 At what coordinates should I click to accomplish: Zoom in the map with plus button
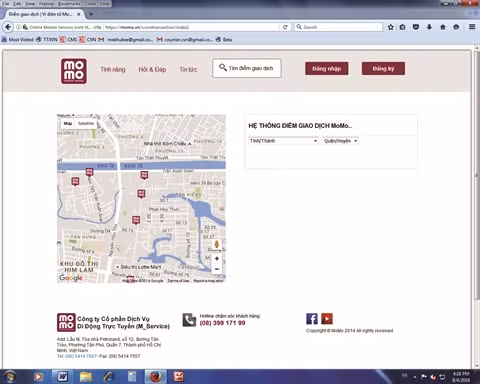tap(217, 259)
